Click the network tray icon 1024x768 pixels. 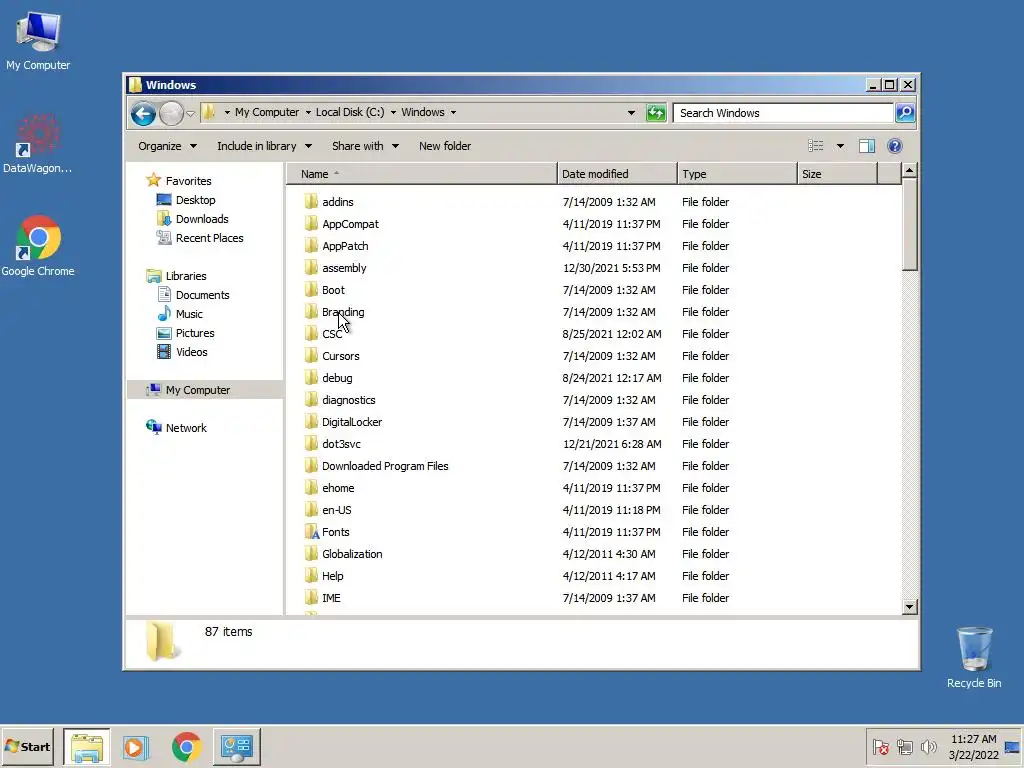(x=904, y=746)
